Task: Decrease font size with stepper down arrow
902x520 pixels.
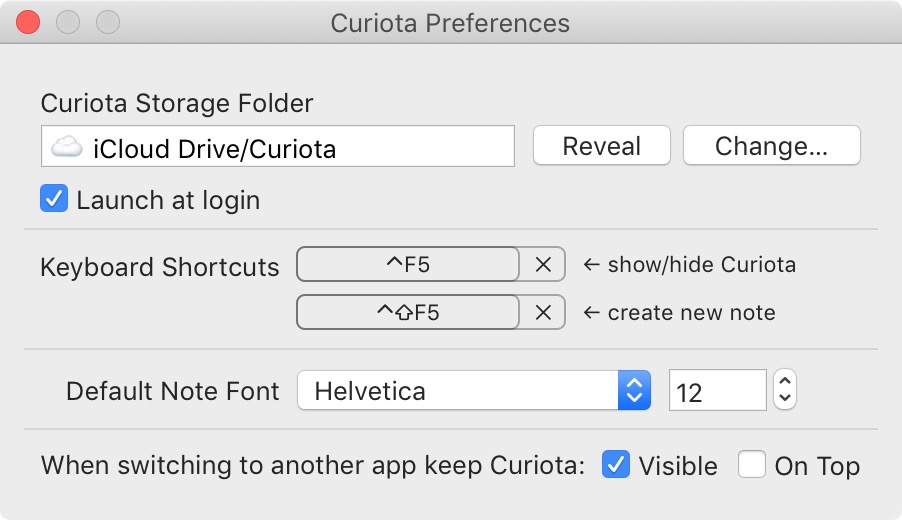Action: [786, 399]
